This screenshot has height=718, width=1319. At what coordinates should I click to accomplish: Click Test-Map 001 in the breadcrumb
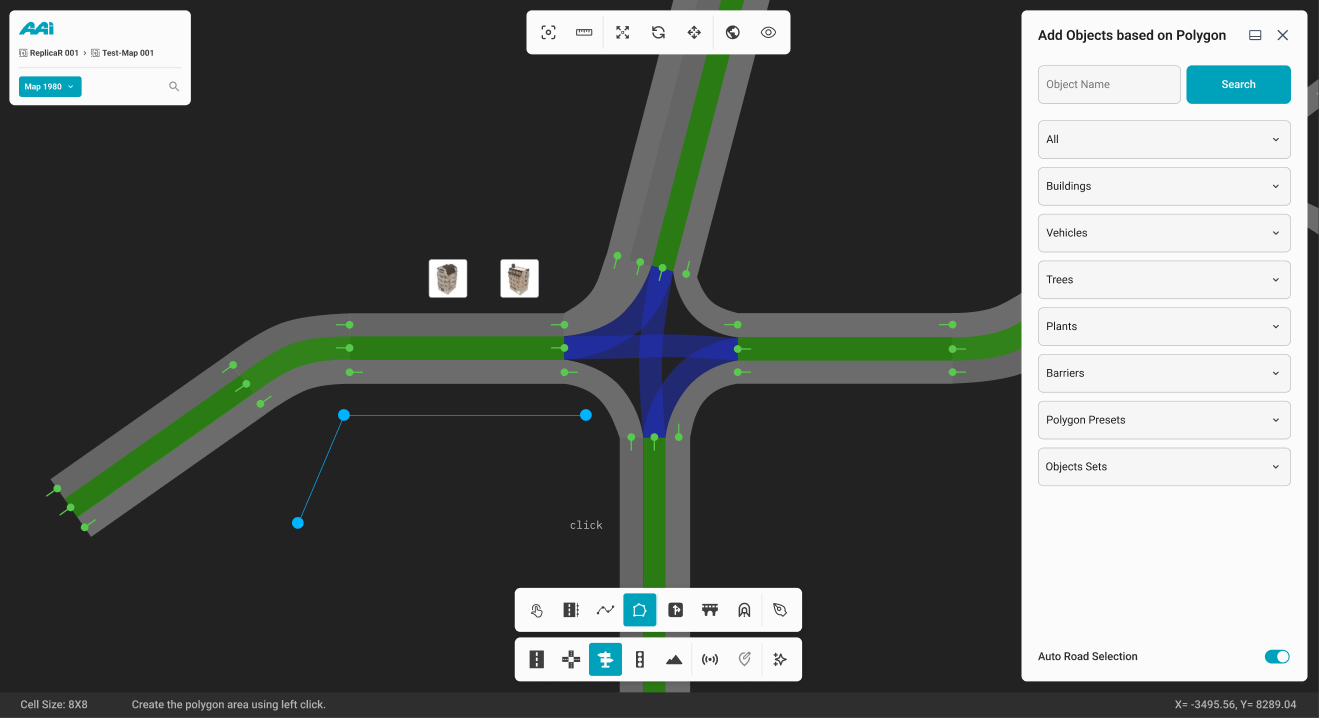click(x=127, y=53)
